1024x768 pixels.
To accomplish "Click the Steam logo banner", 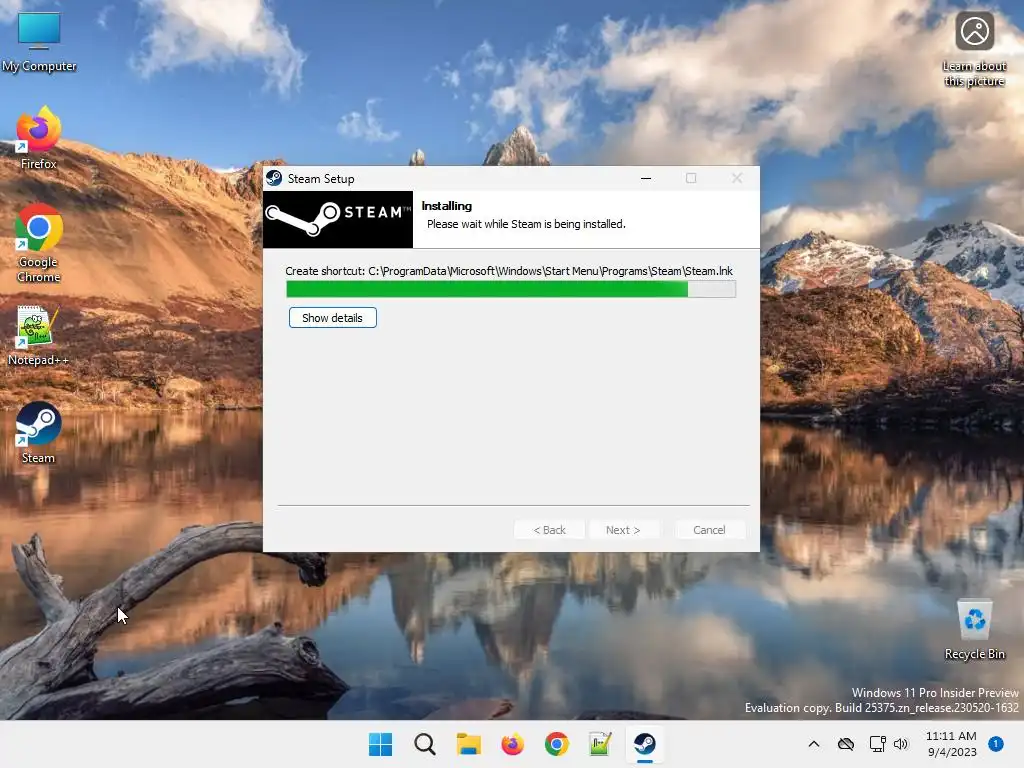I will (338, 219).
